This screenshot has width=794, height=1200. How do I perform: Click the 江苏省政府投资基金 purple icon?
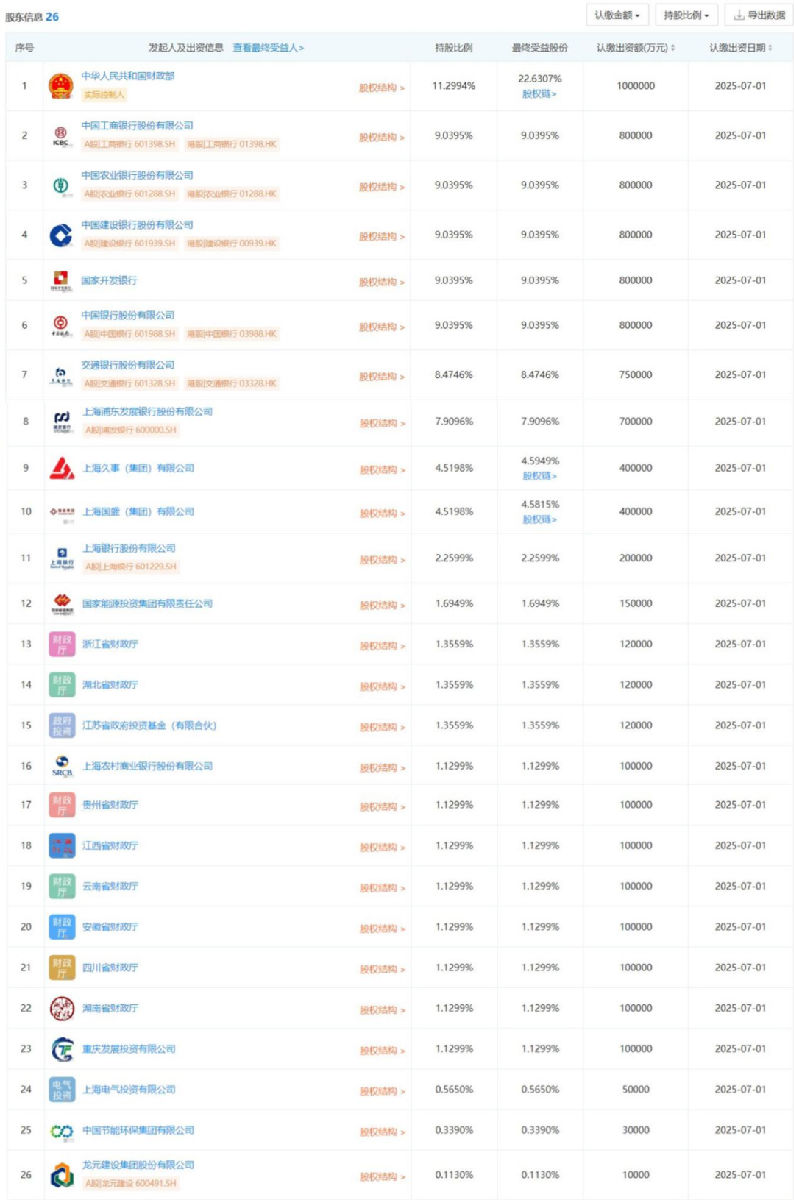point(62,725)
